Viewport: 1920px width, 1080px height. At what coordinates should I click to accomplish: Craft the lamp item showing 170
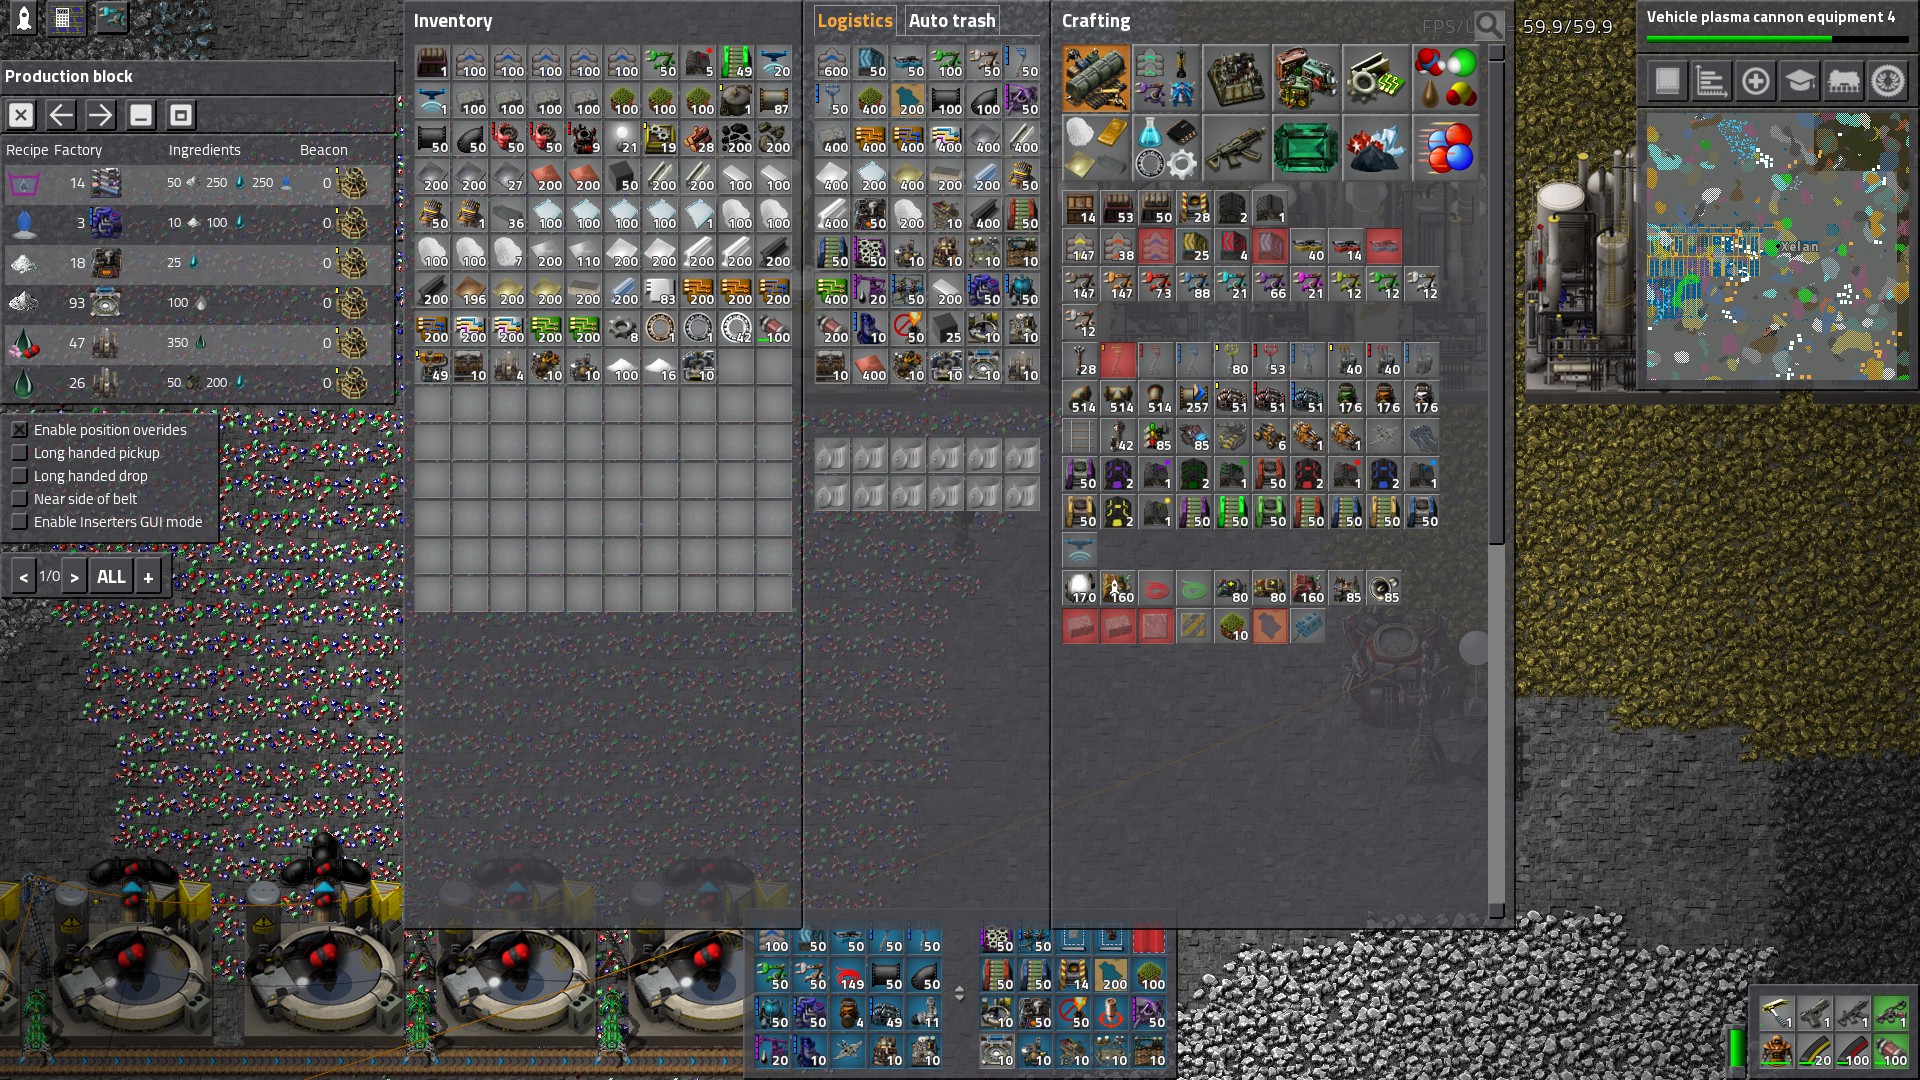1081,589
